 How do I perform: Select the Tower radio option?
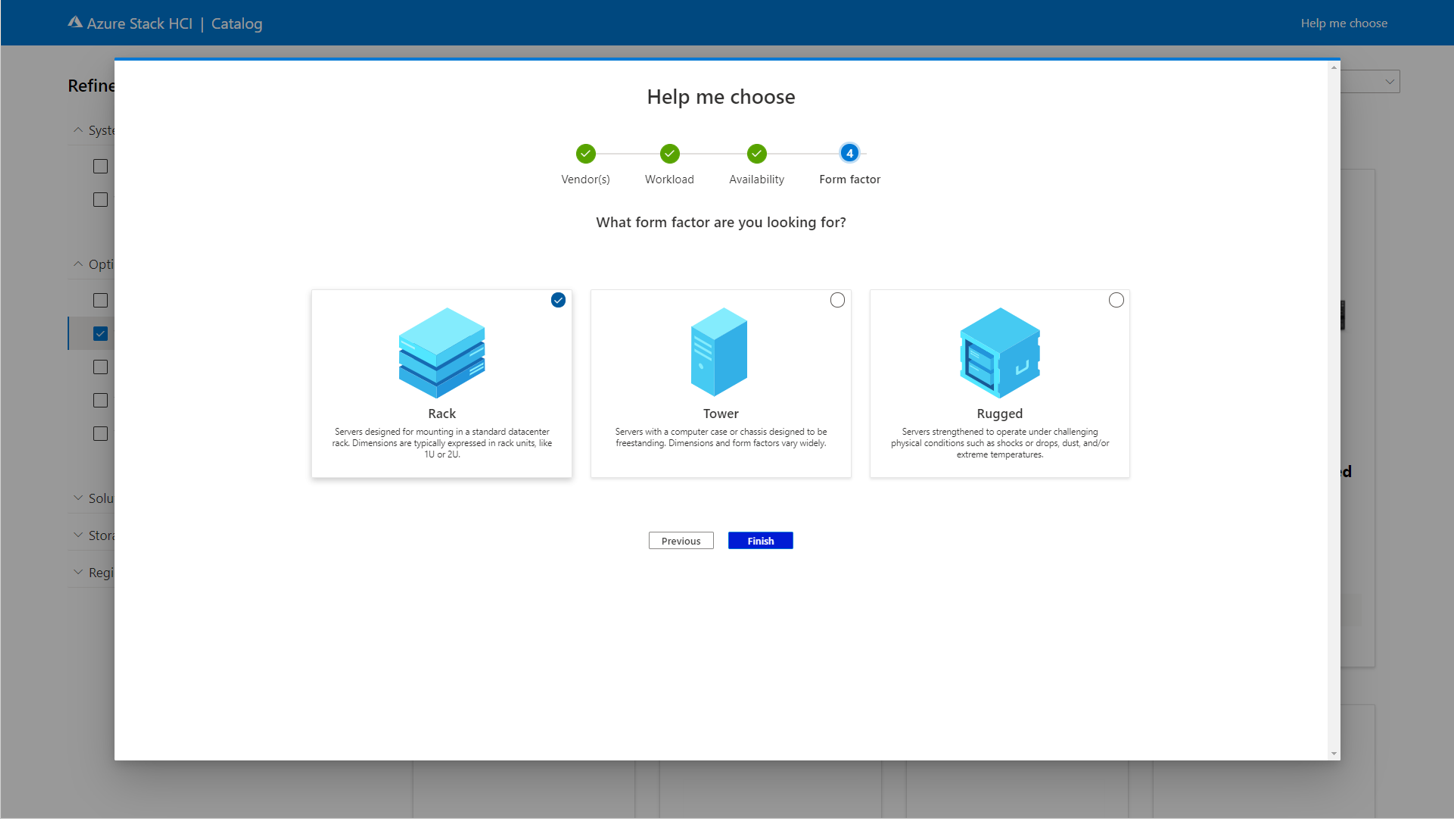837,300
